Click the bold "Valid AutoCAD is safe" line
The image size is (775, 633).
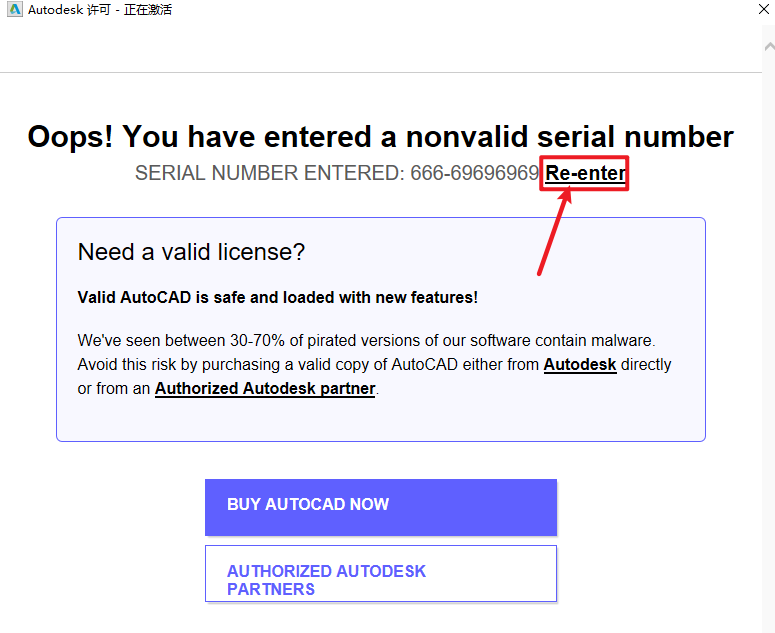pos(277,297)
